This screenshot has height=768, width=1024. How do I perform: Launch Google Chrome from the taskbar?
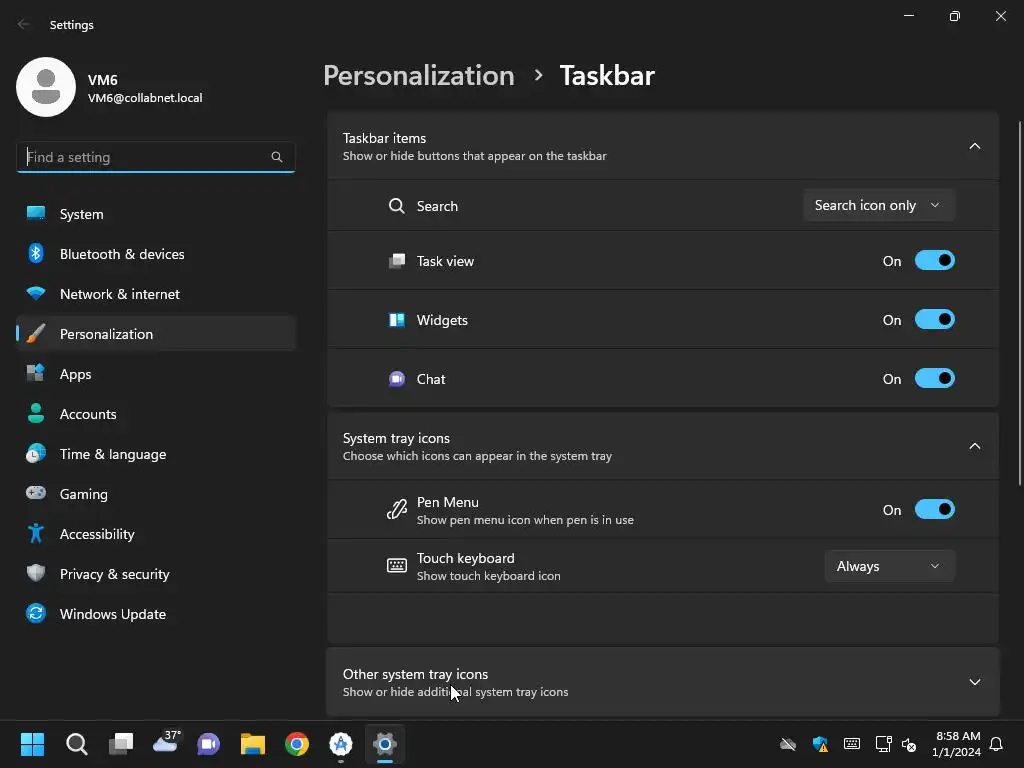297,744
